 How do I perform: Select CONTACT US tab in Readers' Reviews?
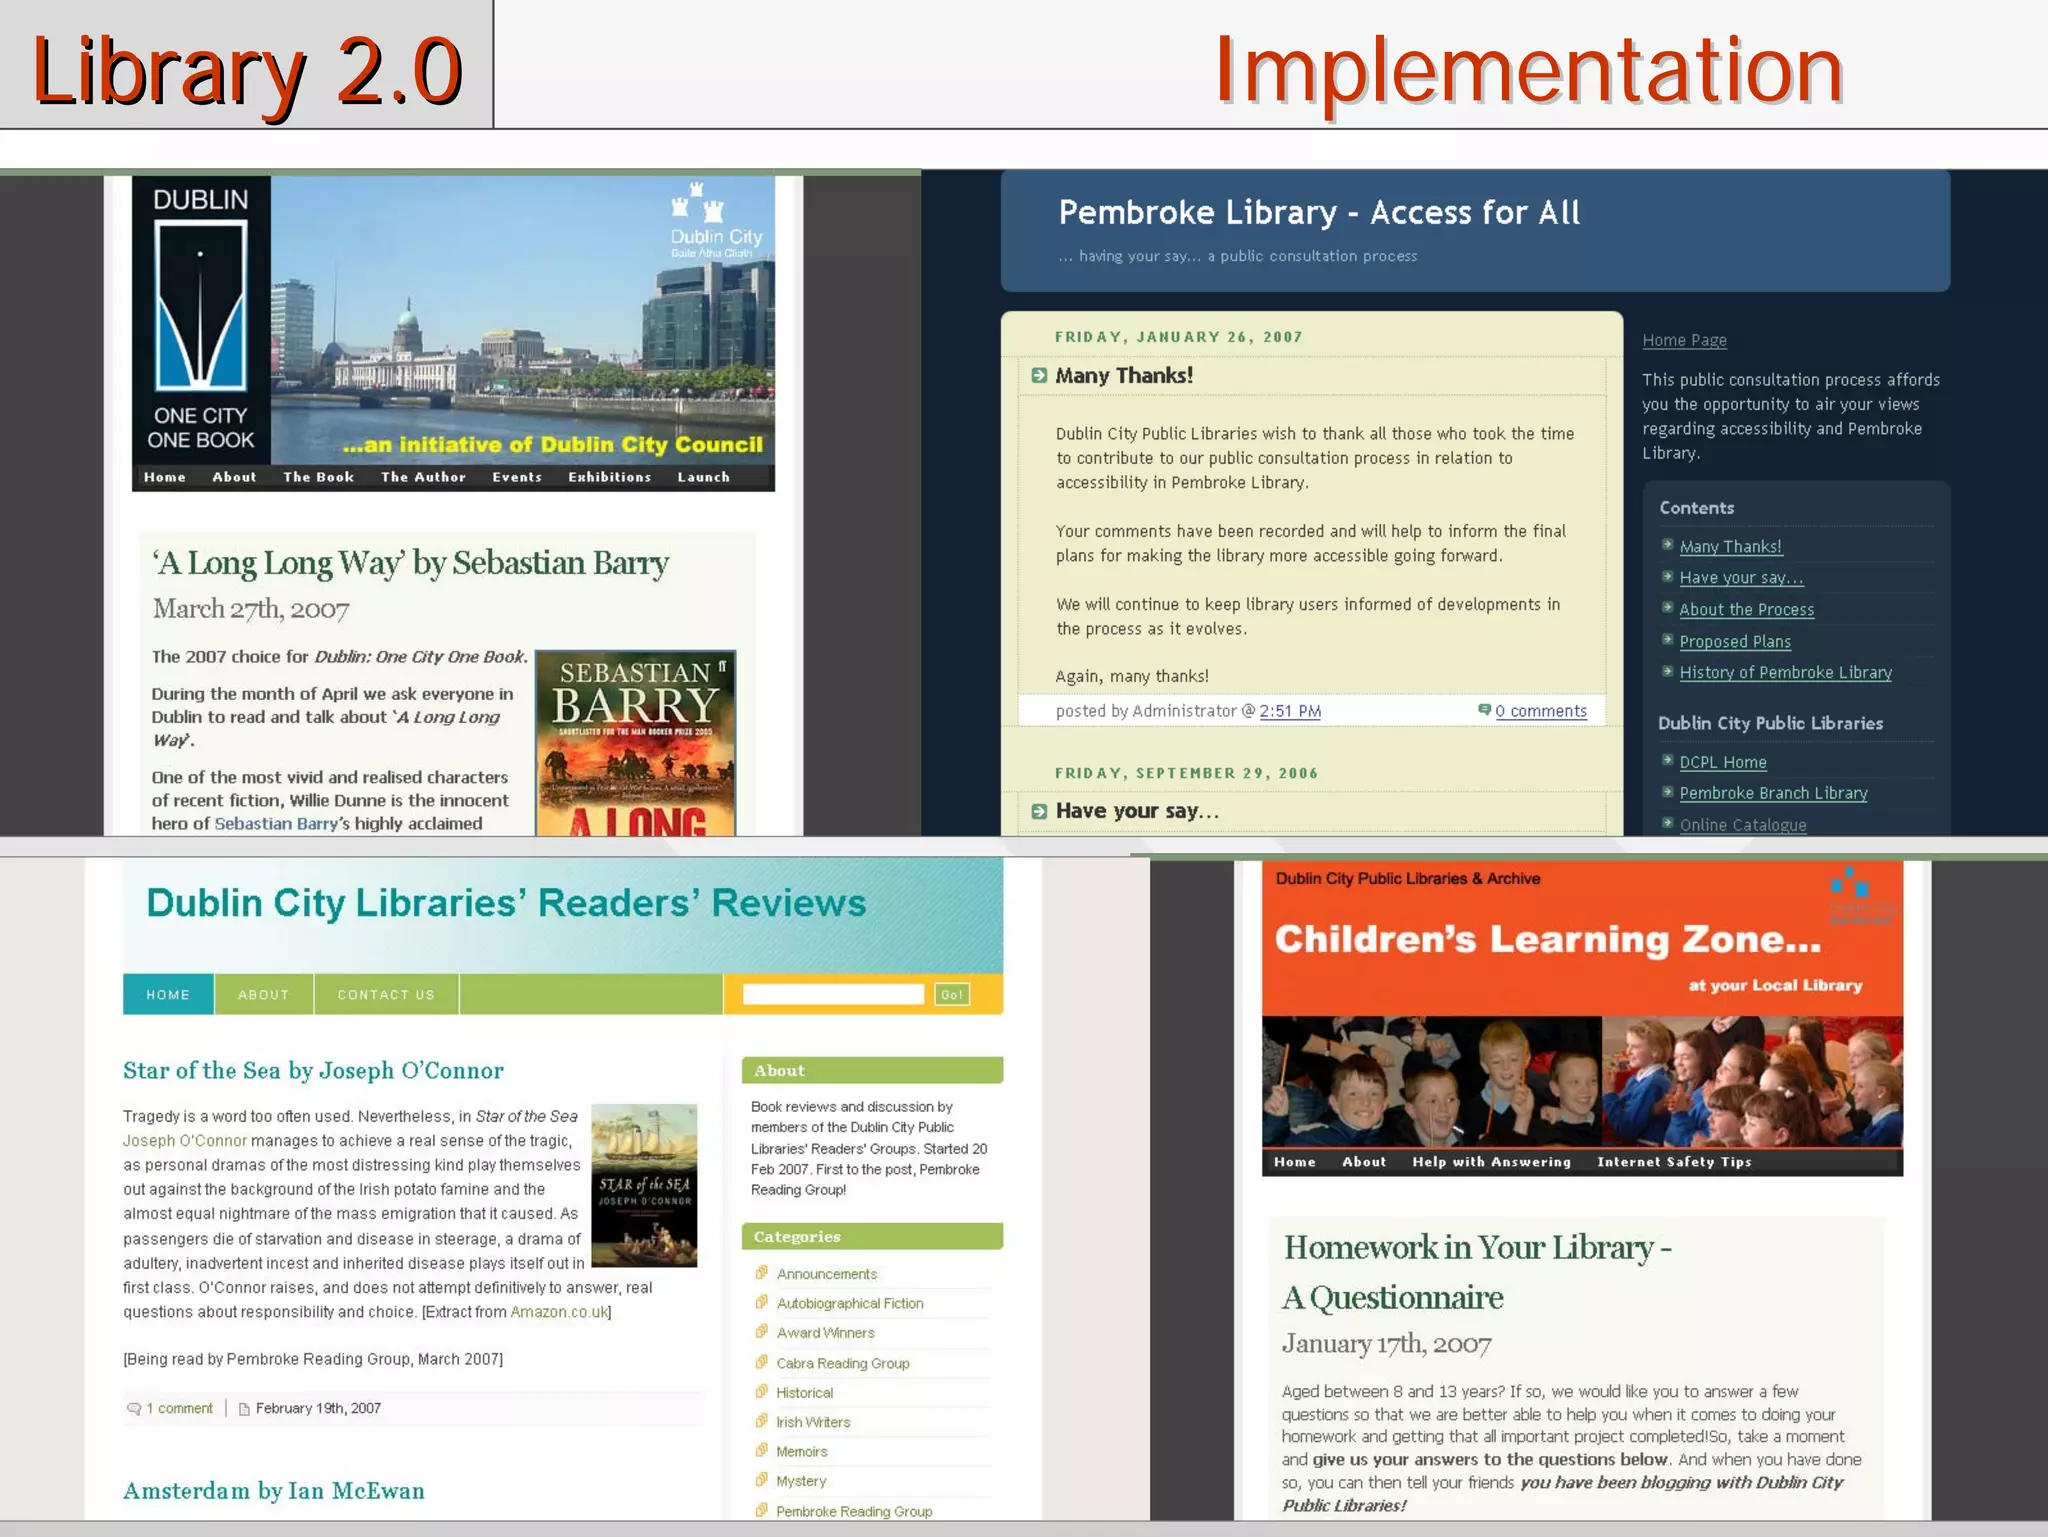(x=386, y=994)
